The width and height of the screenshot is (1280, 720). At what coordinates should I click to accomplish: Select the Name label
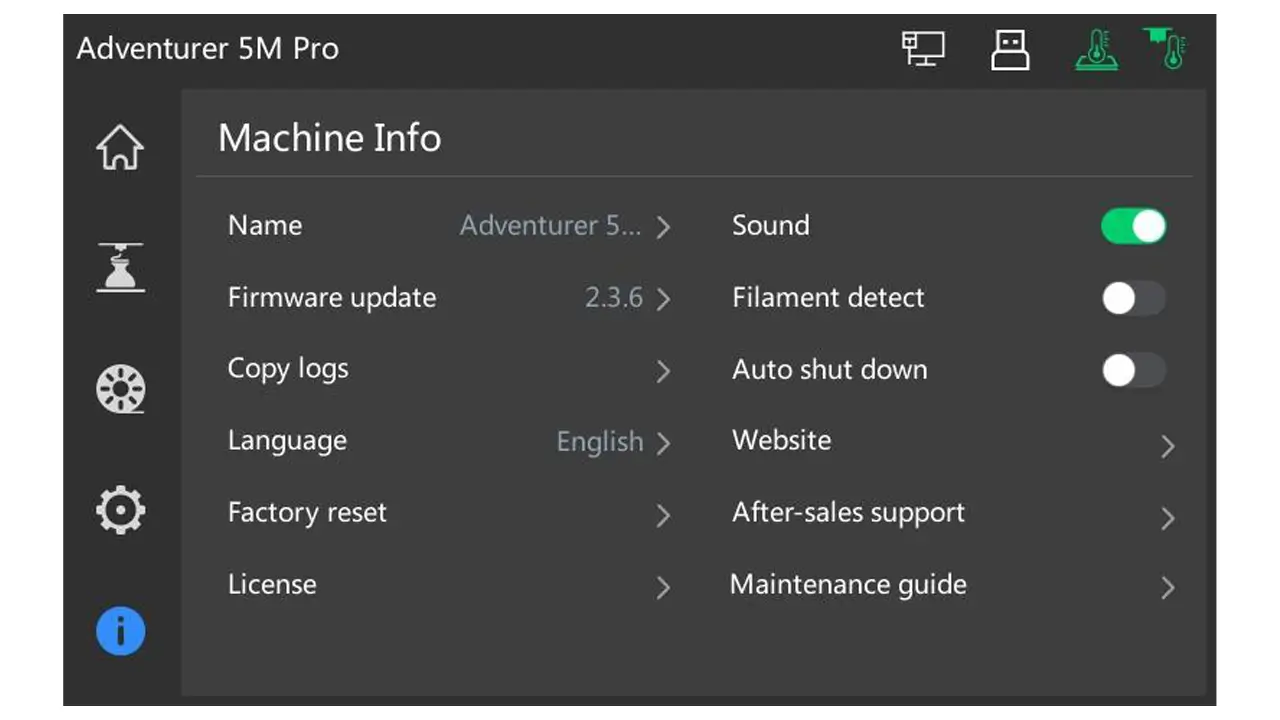point(265,225)
